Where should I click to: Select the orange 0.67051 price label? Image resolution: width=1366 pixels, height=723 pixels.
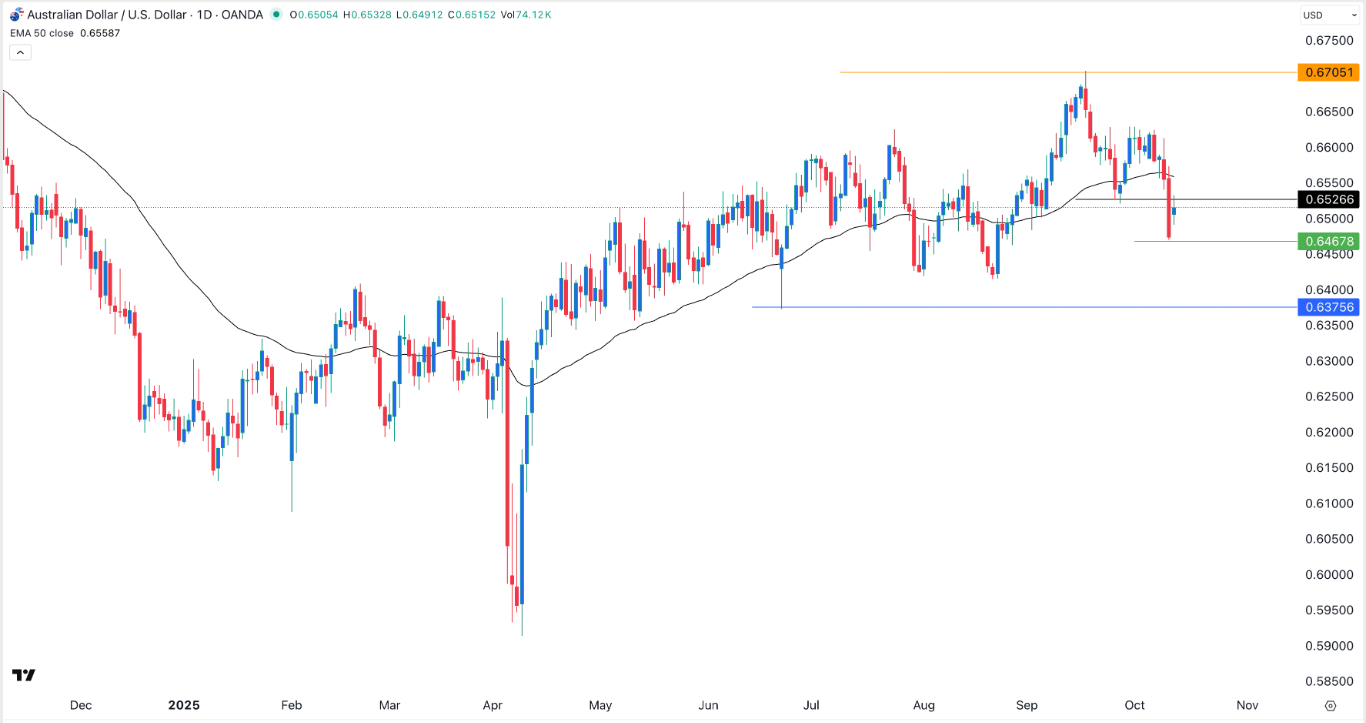click(x=1330, y=72)
